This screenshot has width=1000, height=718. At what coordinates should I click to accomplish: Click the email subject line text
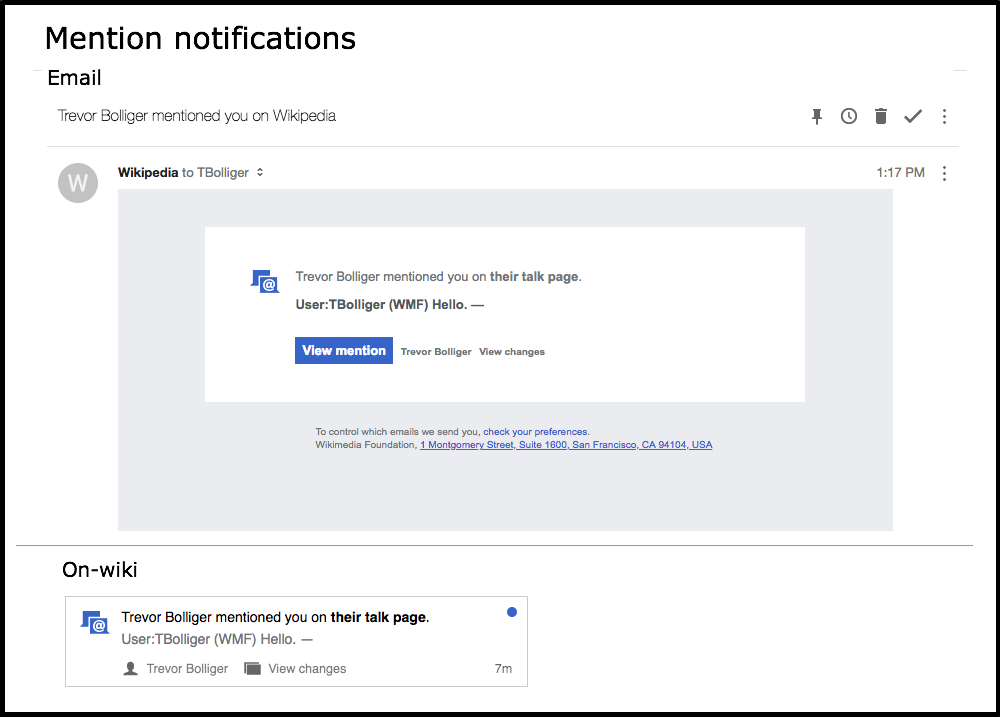[x=196, y=116]
